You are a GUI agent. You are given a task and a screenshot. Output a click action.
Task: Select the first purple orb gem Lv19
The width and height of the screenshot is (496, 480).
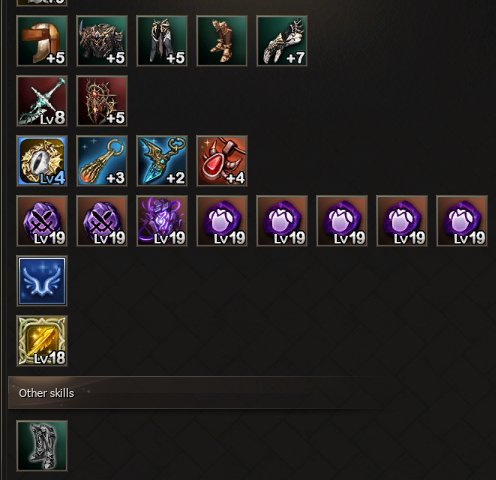coord(222,221)
